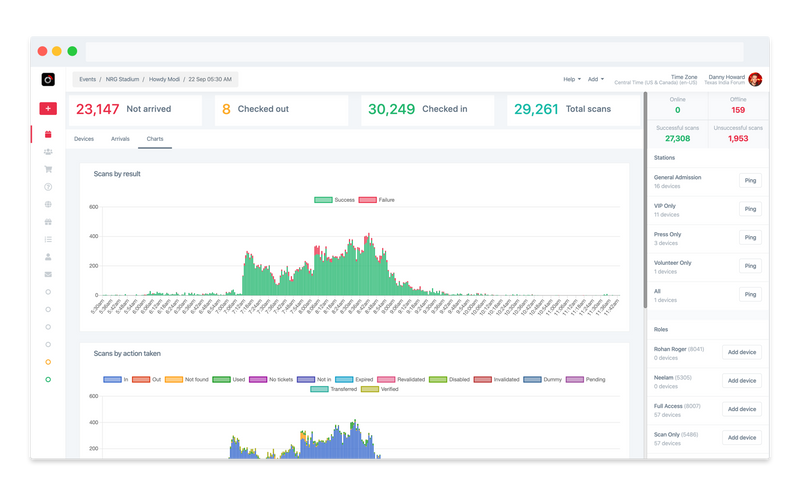This screenshot has height=494, width=800.
Task: Open the gift box icon in sidebar
Action: (48, 221)
